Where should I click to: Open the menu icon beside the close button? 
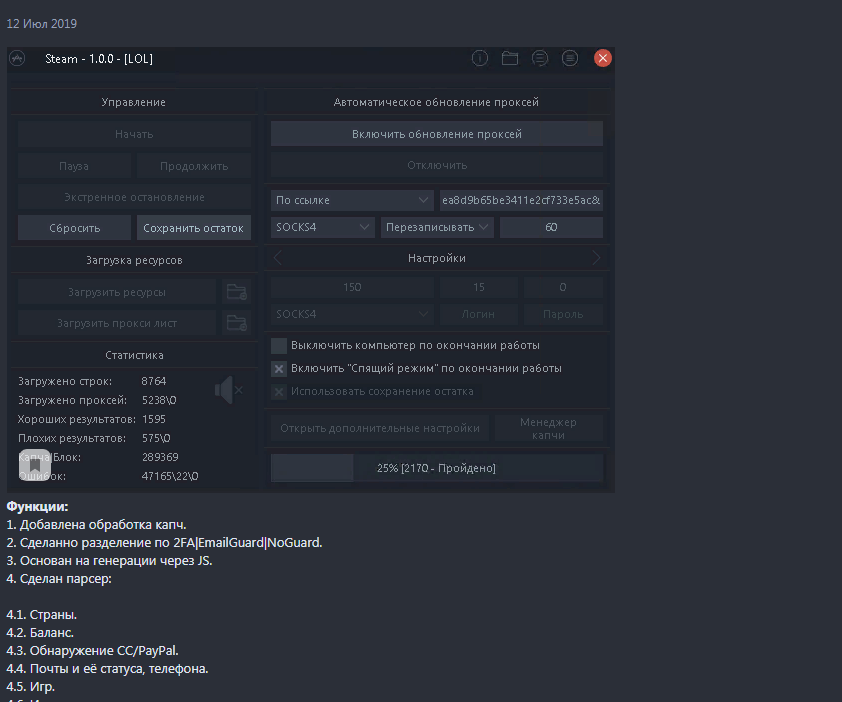point(570,58)
